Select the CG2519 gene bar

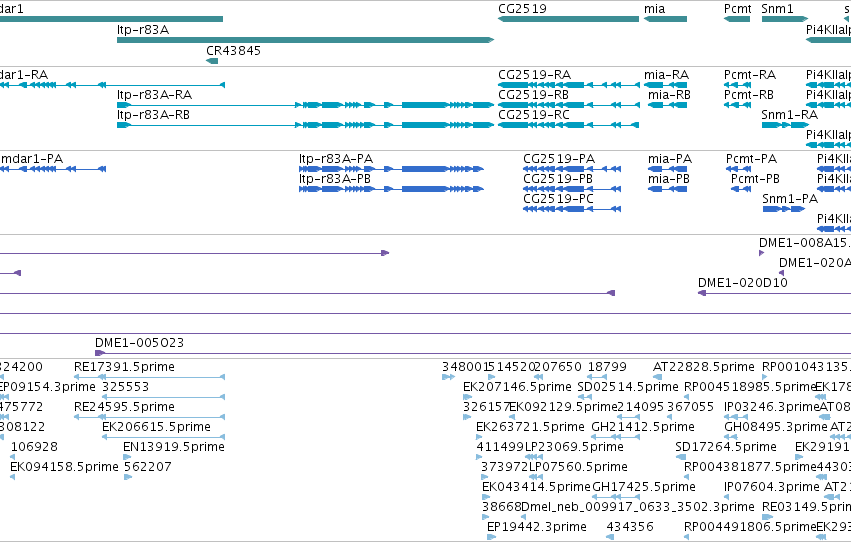tap(568, 19)
